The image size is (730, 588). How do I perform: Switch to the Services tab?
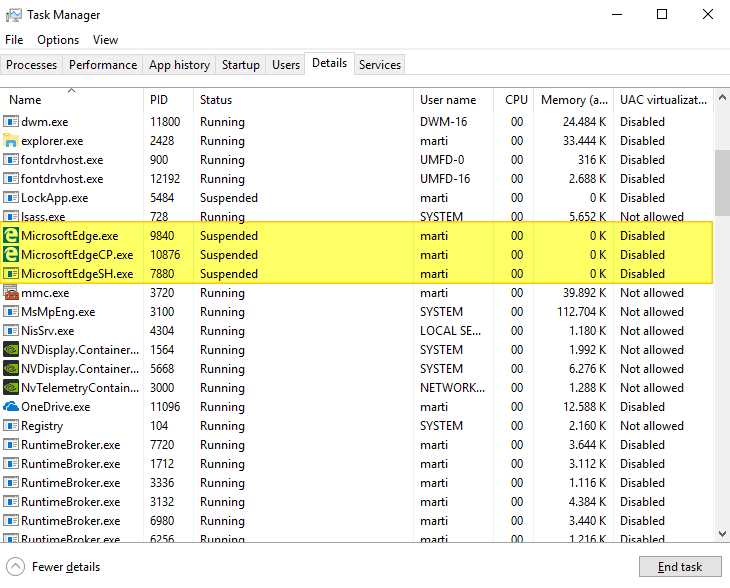[x=380, y=65]
